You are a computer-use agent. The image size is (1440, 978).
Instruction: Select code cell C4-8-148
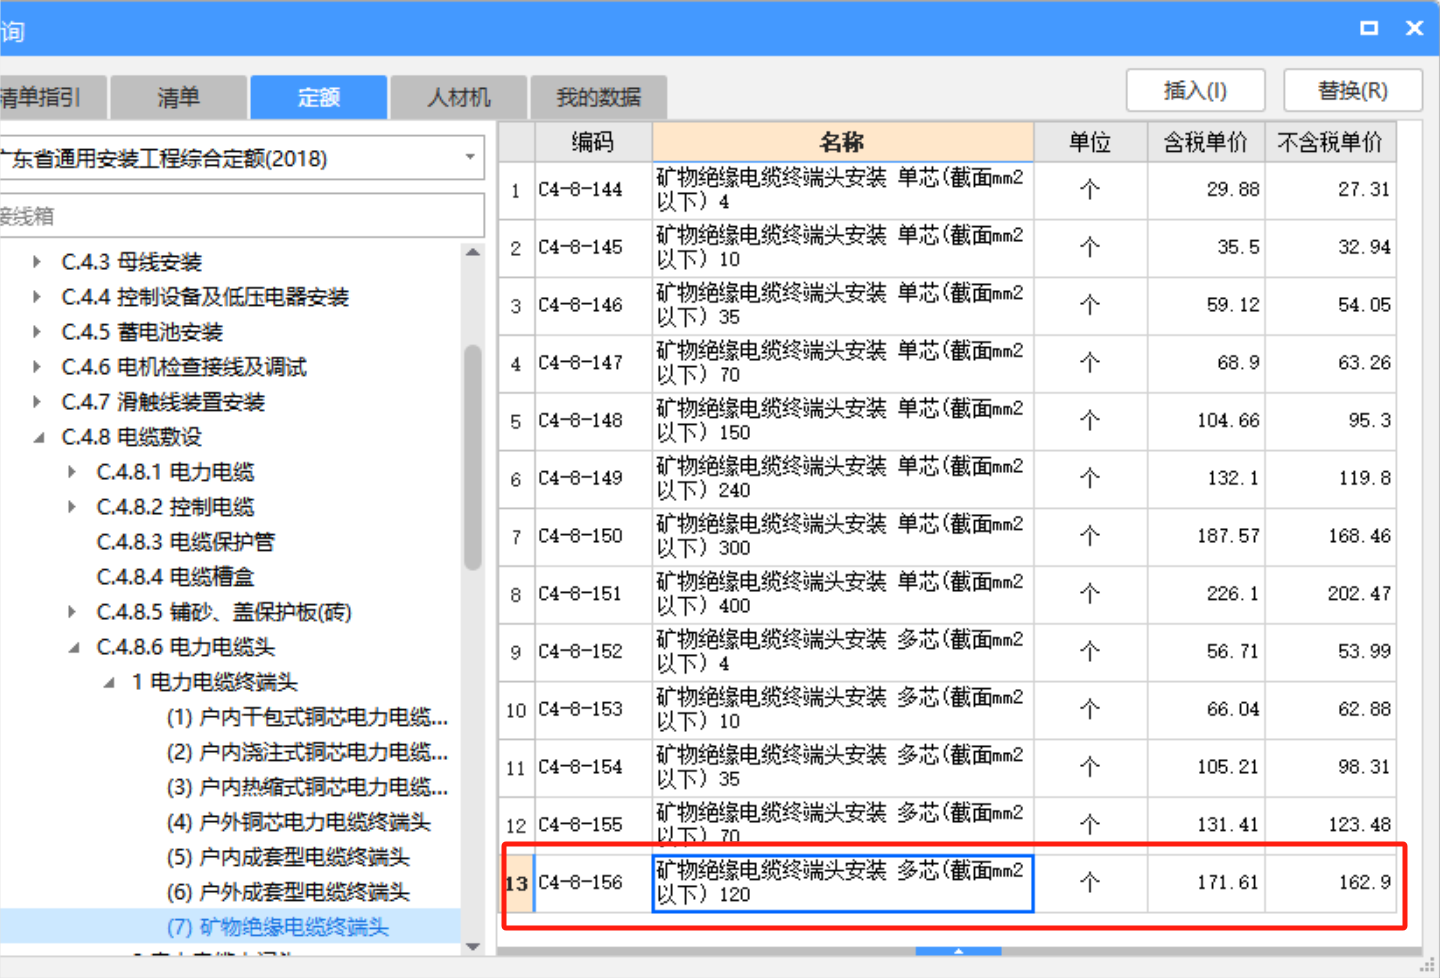click(593, 421)
